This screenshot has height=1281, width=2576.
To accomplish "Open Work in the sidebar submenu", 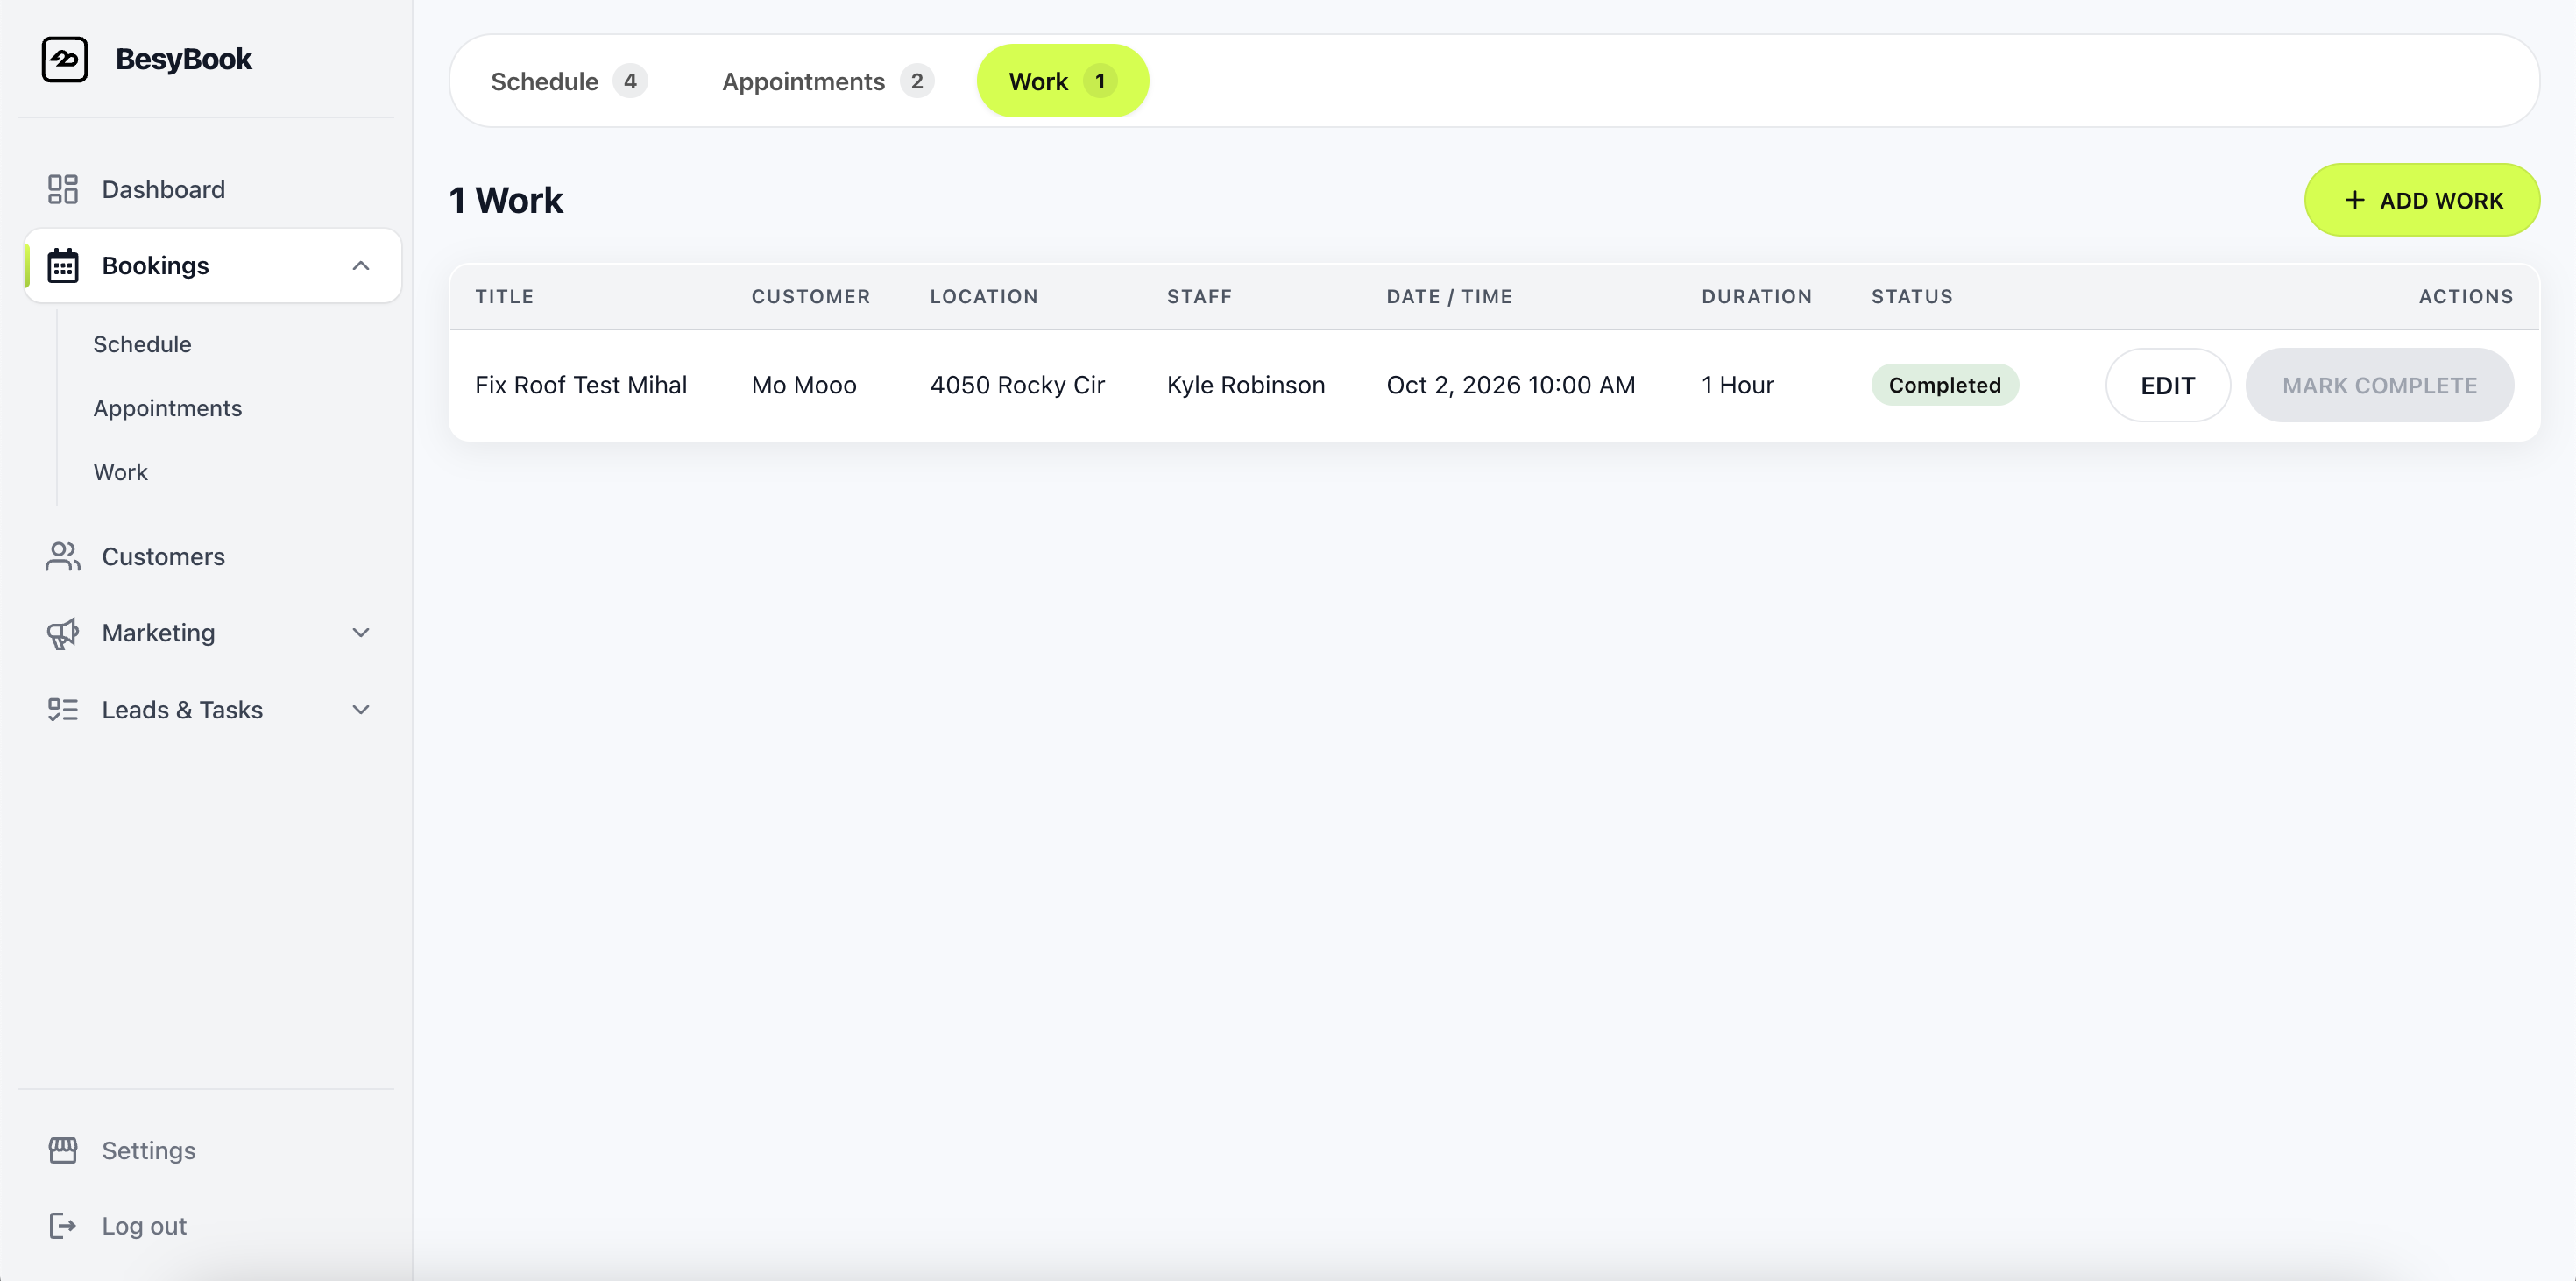I will point(120,472).
